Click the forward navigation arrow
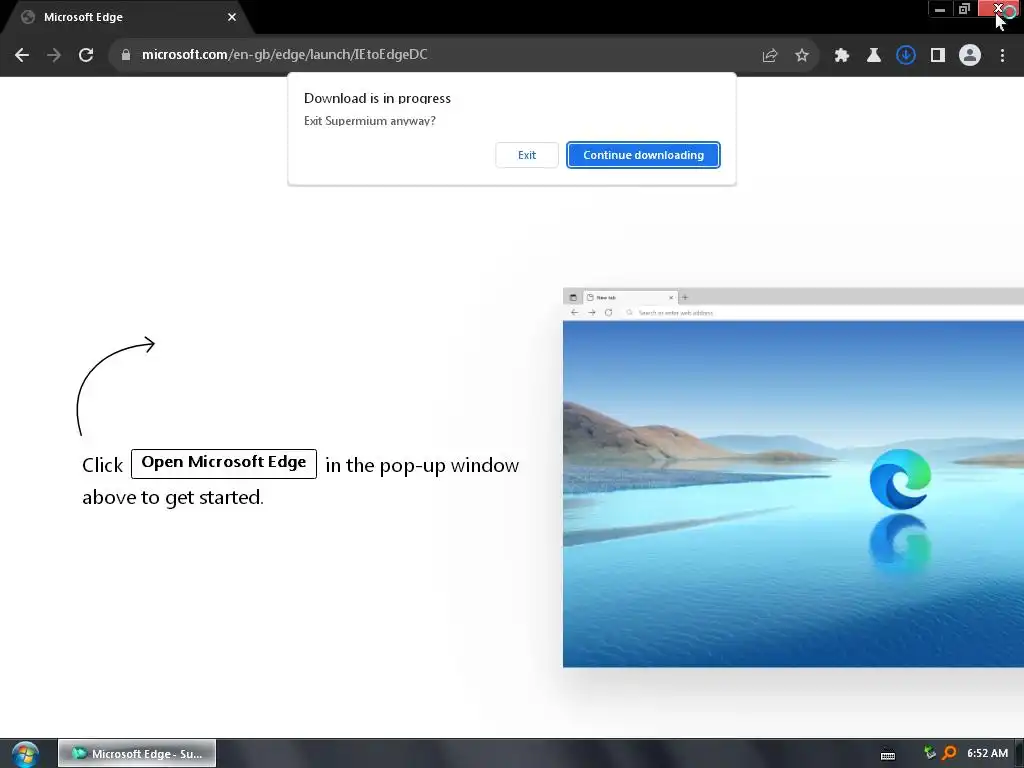Viewport: 1024px width, 768px height. tap(54, 55)
